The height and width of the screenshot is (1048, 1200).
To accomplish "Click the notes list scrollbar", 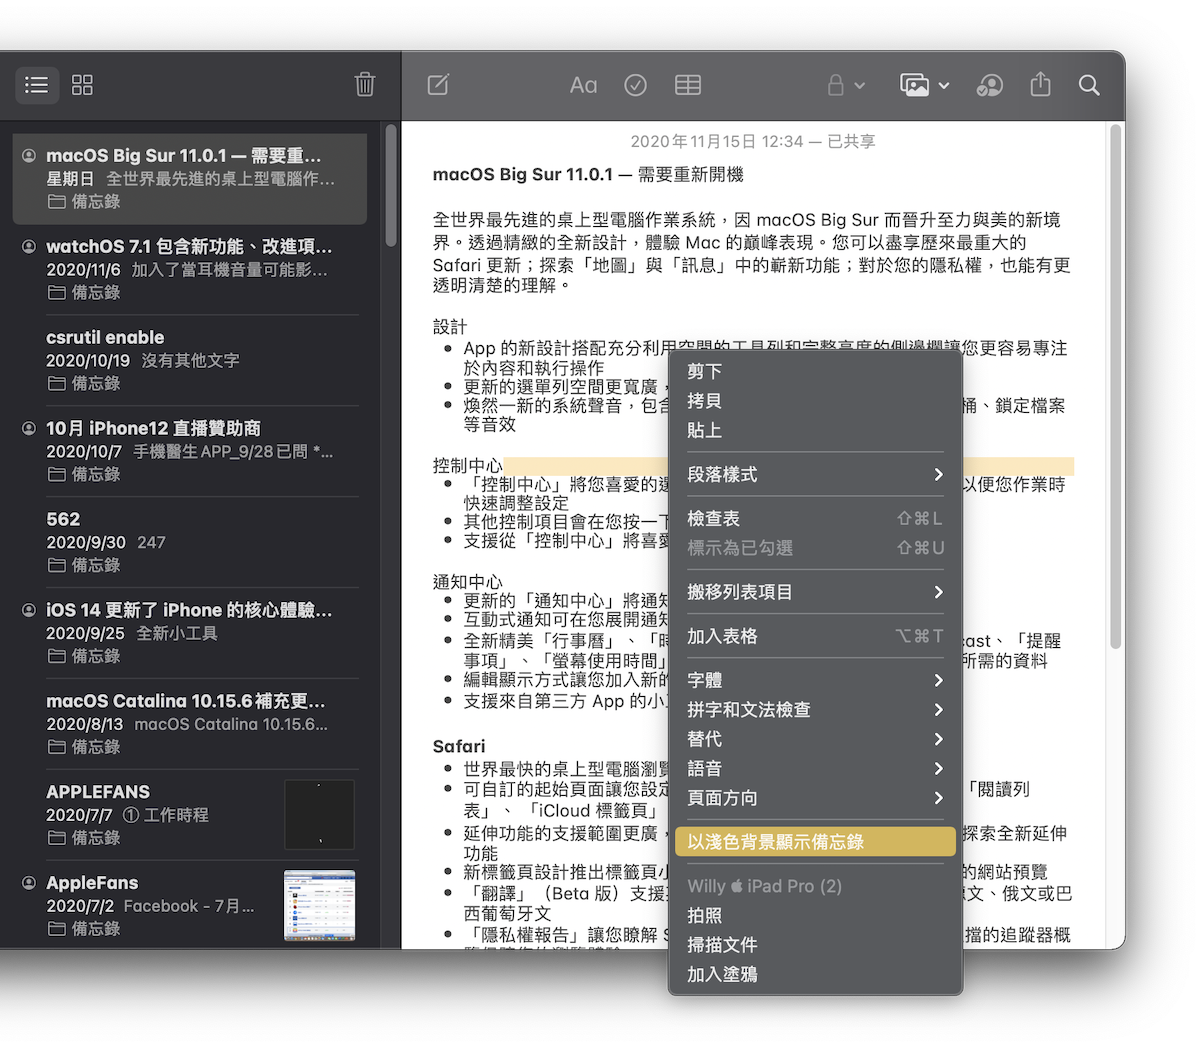I will 391,187.
